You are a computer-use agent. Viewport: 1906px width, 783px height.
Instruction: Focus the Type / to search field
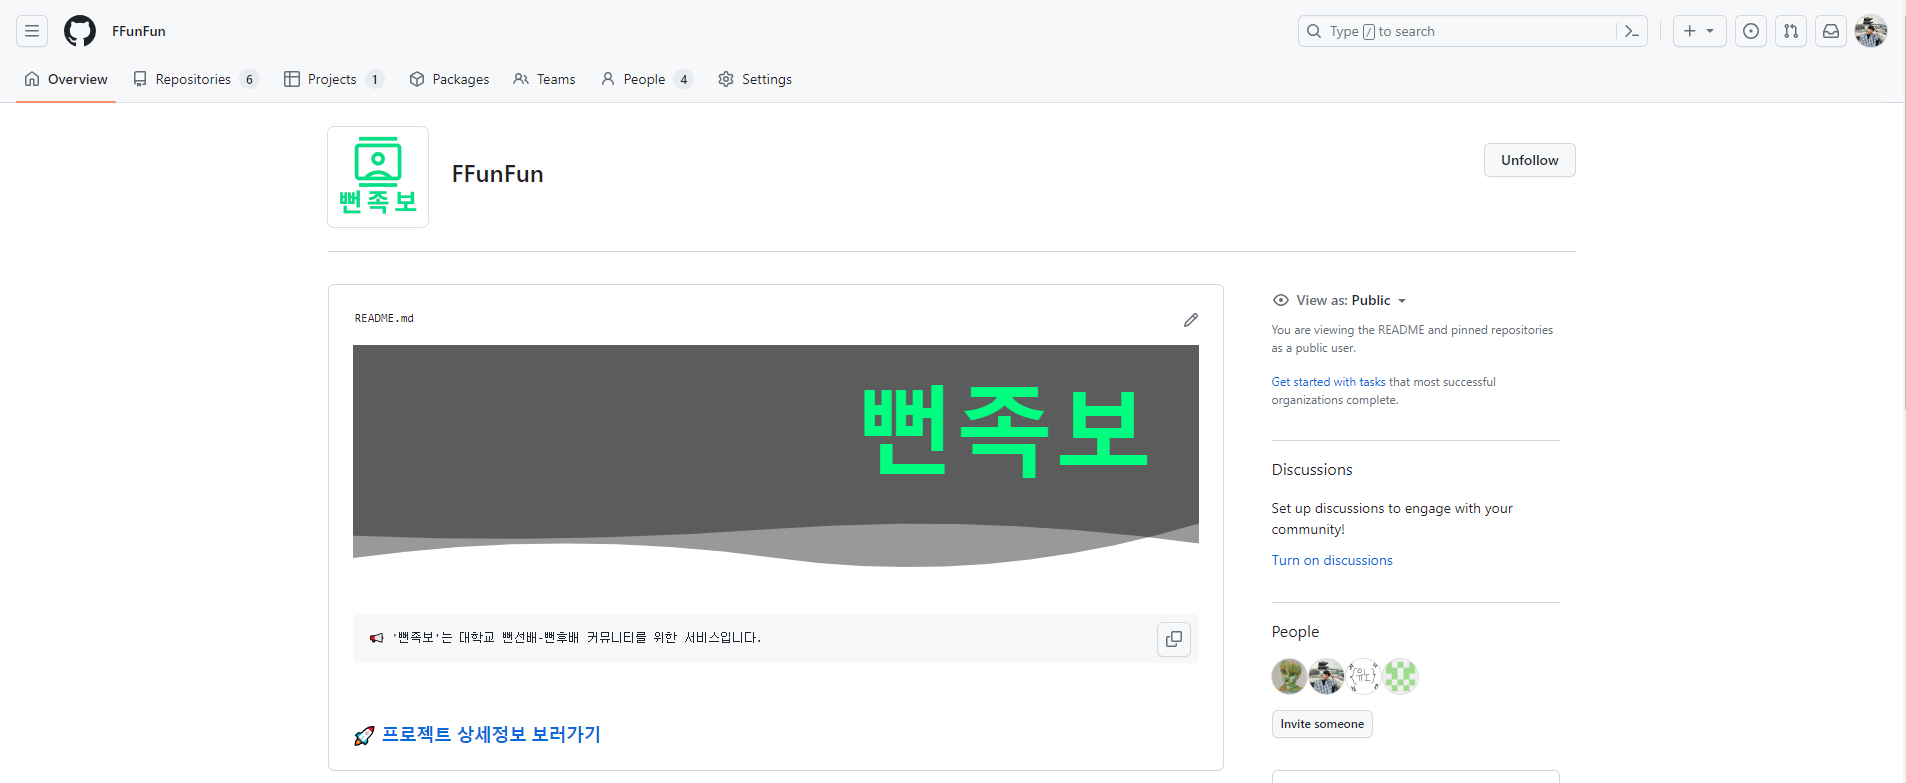pos(1472,31)
